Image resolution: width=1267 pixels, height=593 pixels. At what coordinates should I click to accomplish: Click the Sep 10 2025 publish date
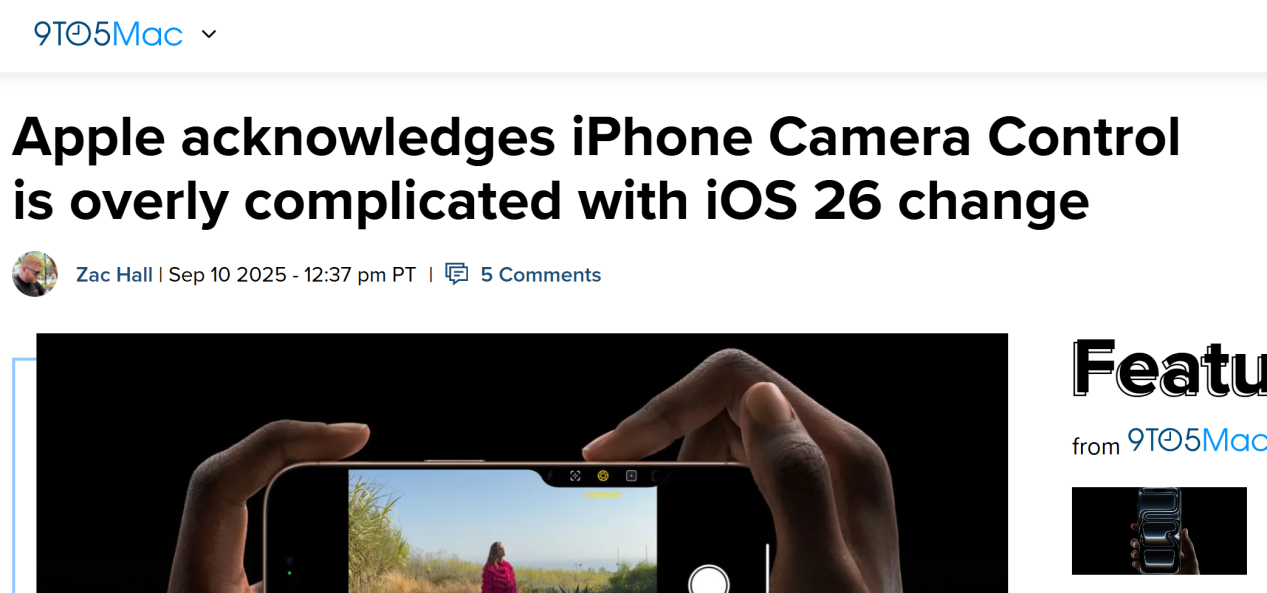tap(227, 274)
